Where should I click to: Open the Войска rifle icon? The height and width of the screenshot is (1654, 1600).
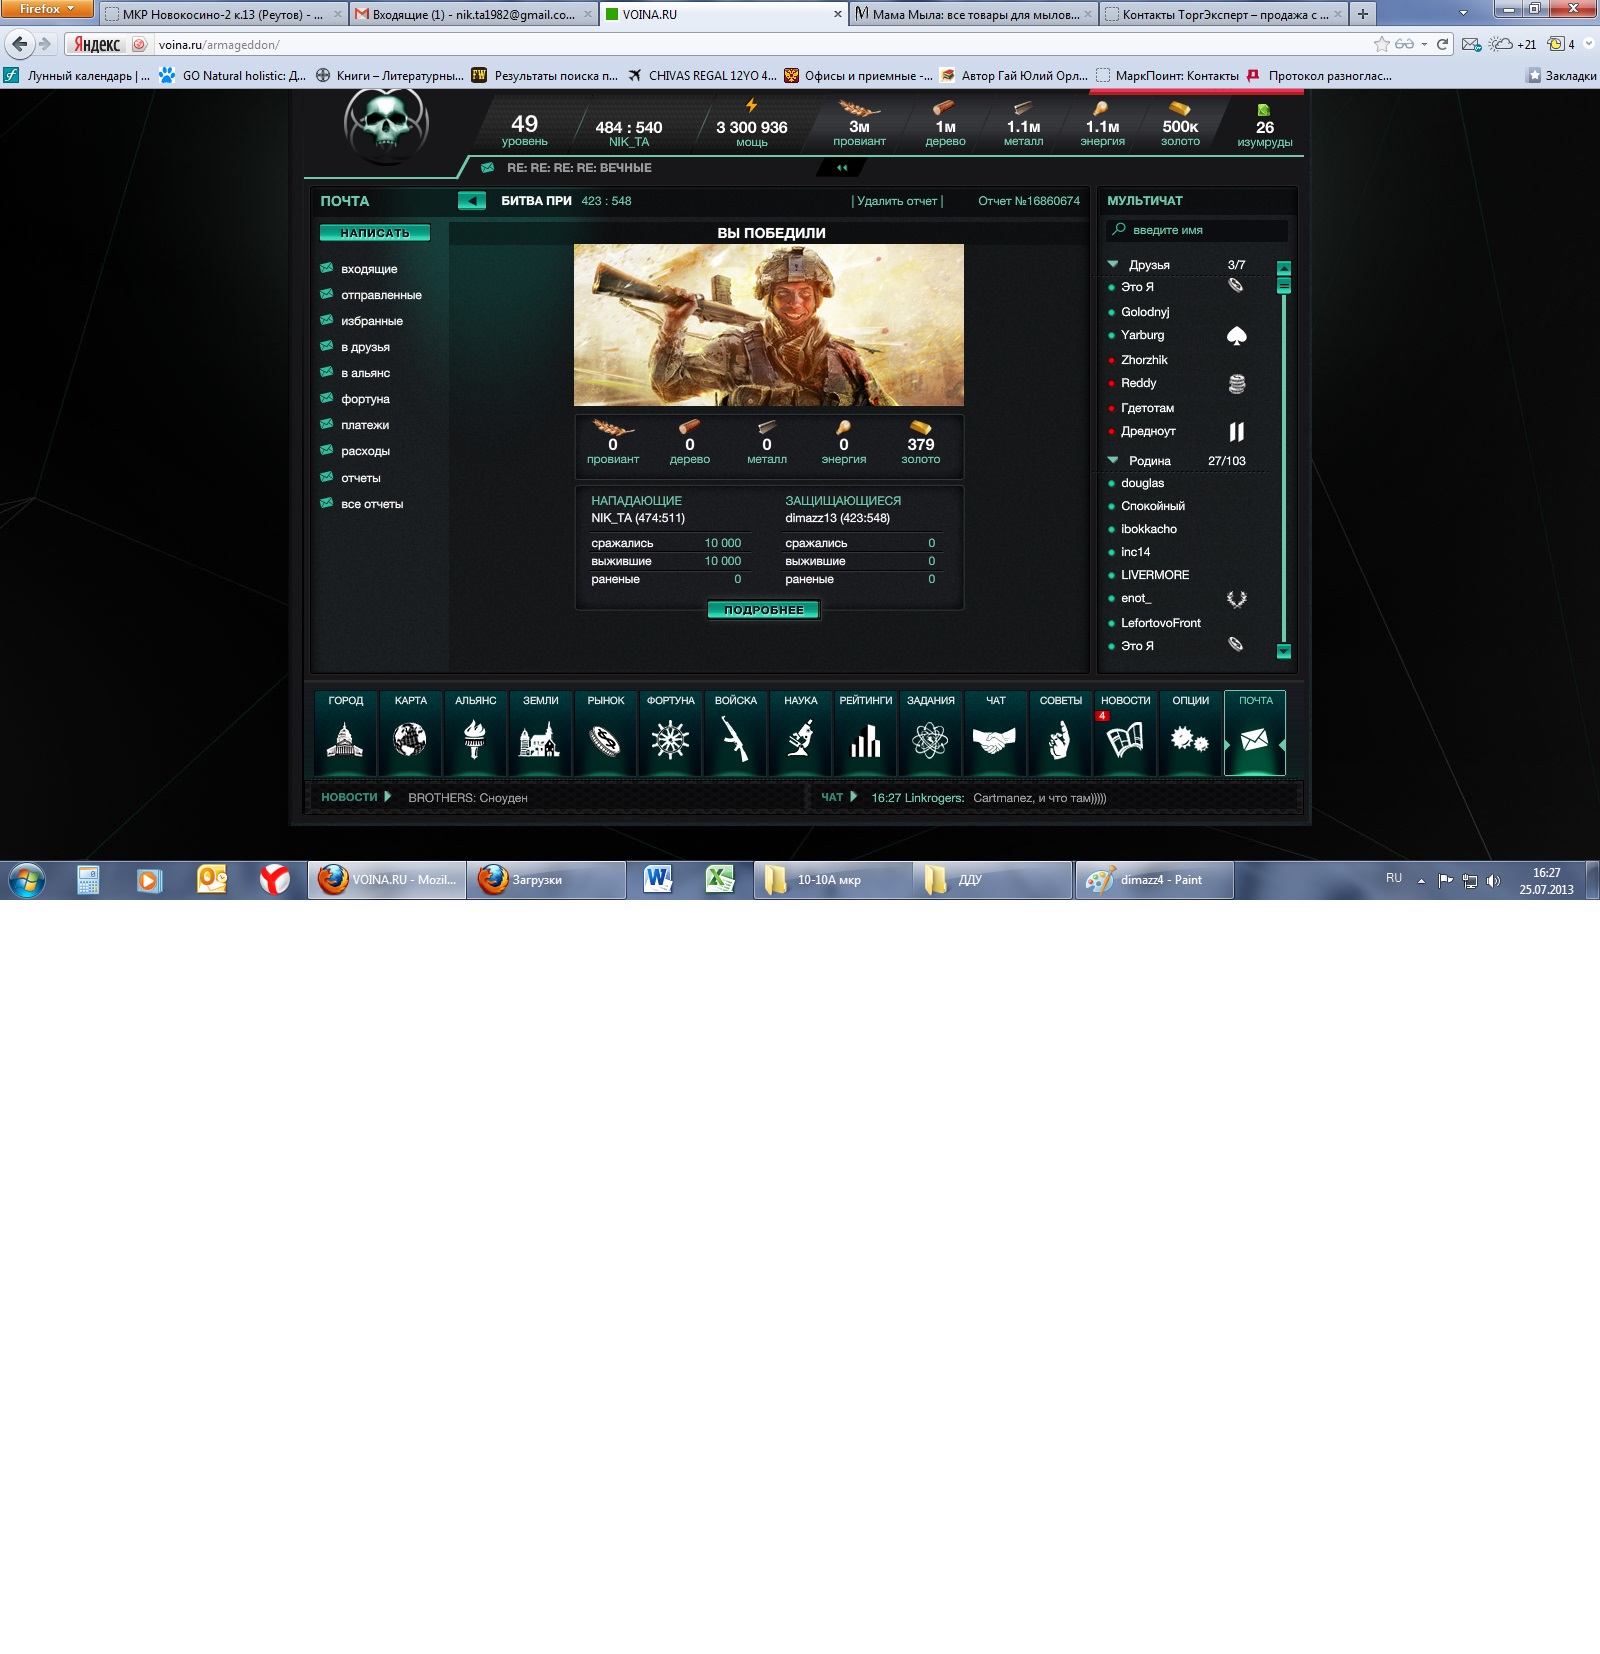735,739
